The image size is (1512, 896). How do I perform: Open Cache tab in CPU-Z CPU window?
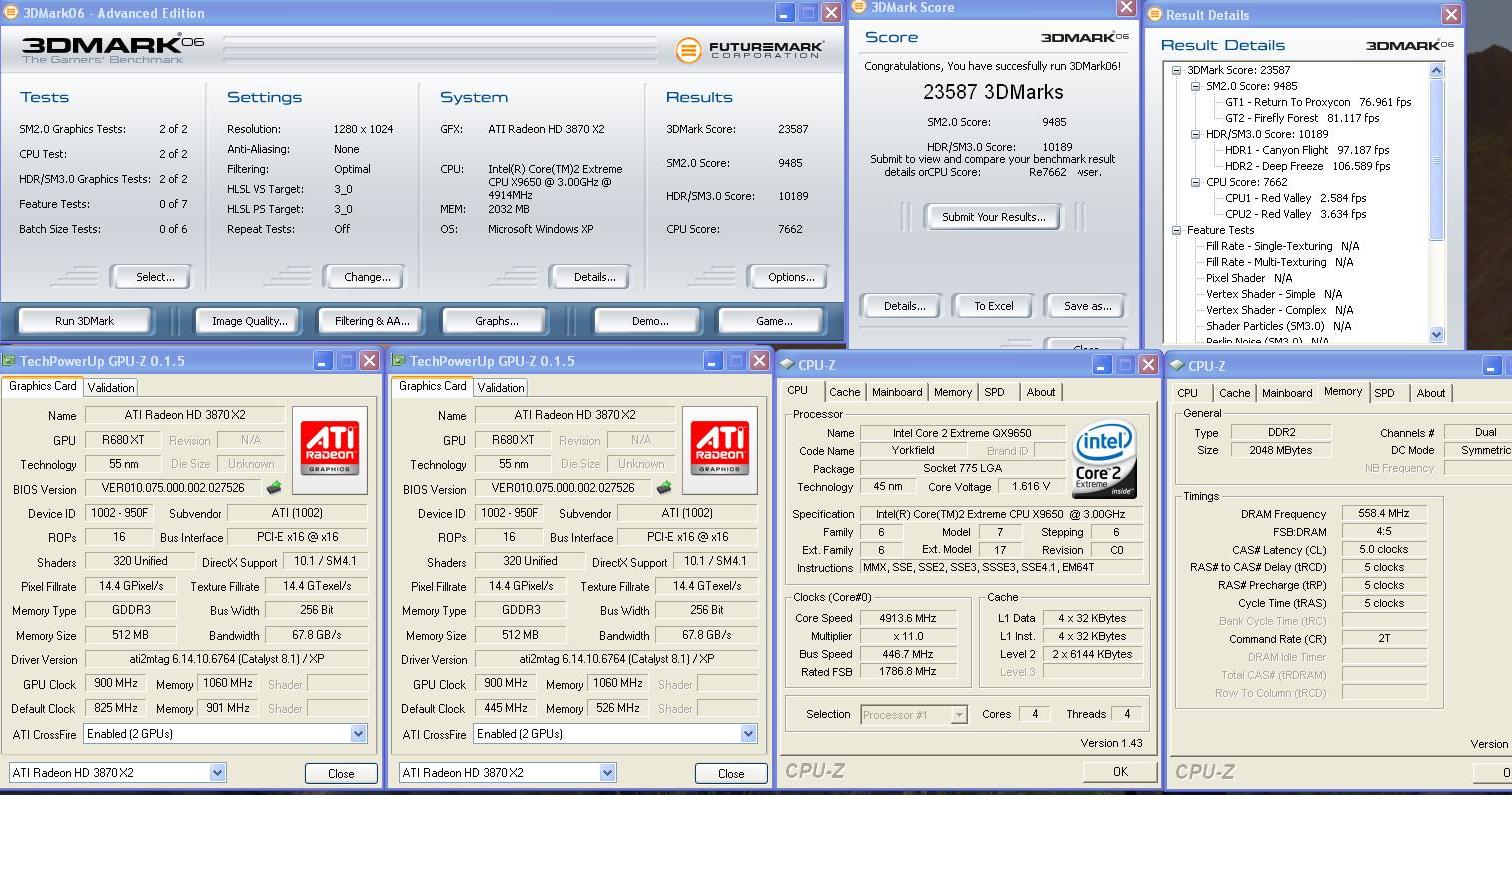[844, 392]
